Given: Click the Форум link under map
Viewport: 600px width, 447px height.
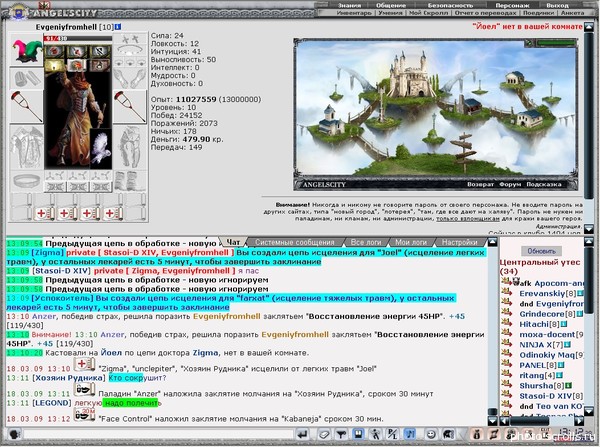Looking at the screenshot, I should tap(510, 184).
